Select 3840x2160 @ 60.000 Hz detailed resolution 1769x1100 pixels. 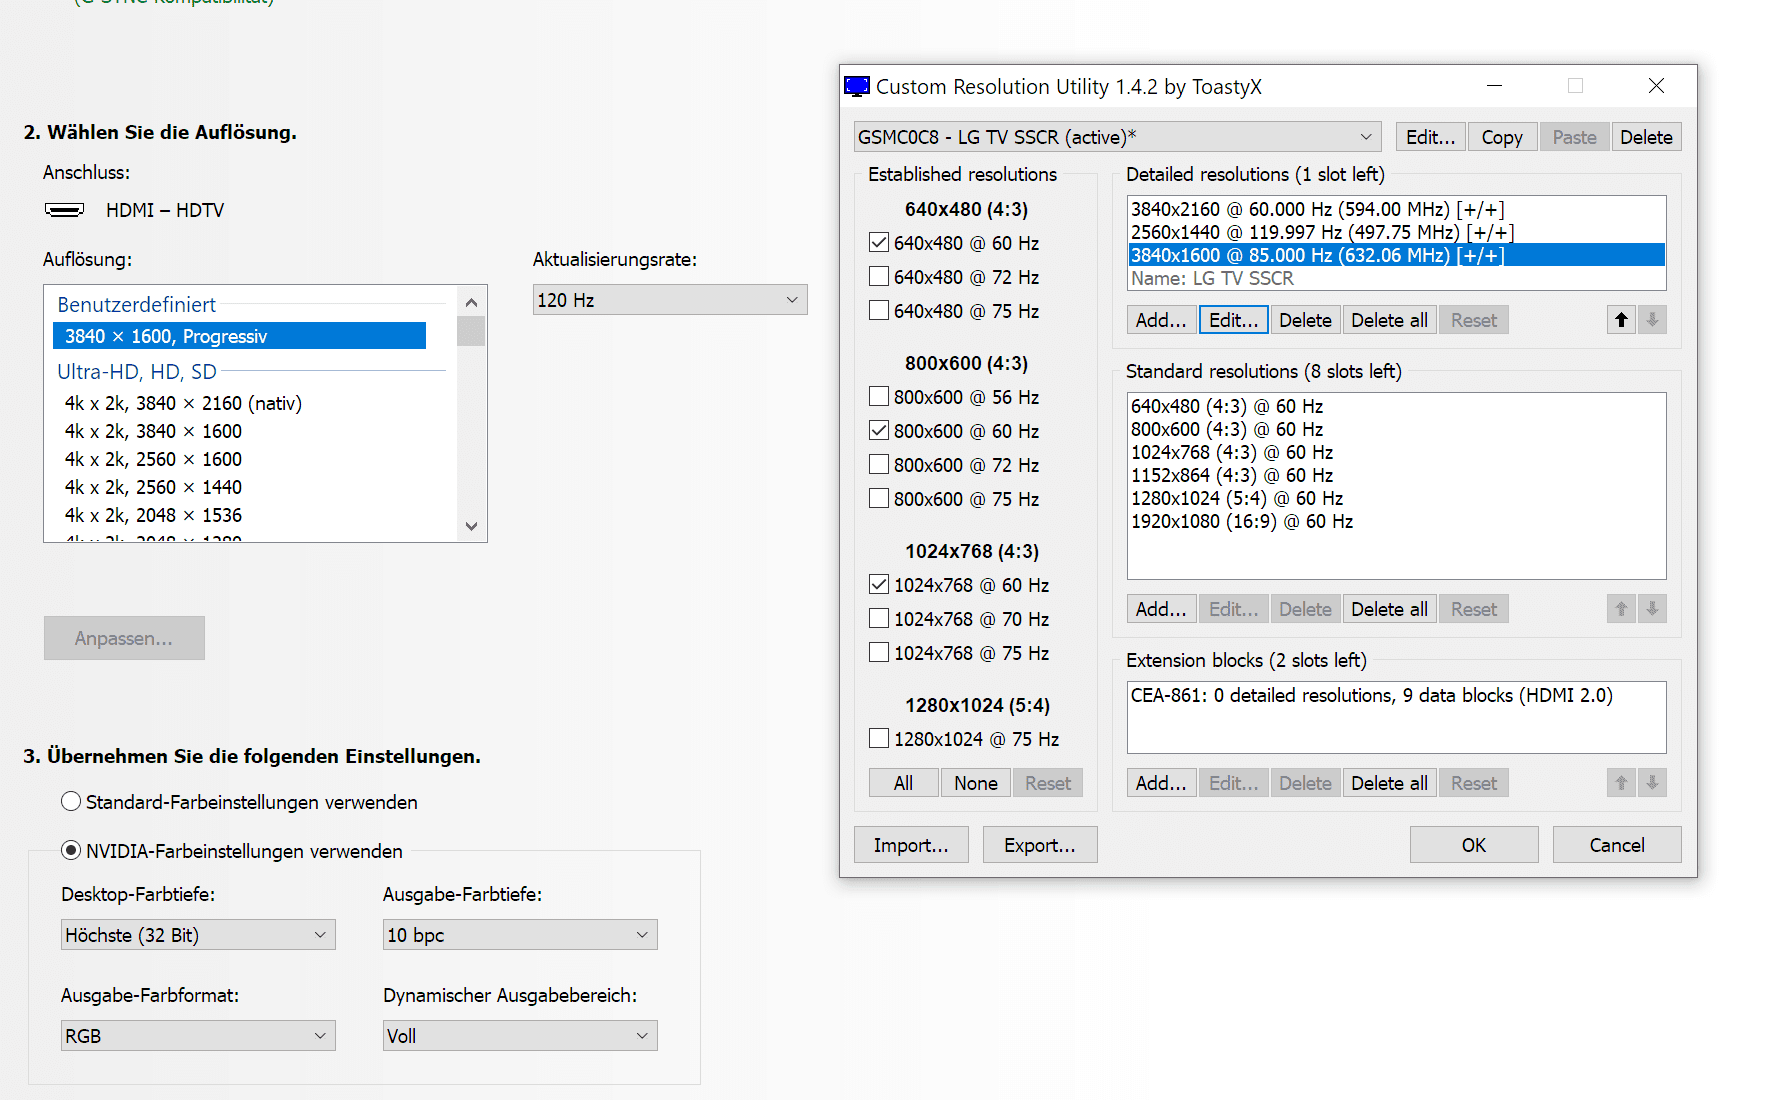(1396, 209)
